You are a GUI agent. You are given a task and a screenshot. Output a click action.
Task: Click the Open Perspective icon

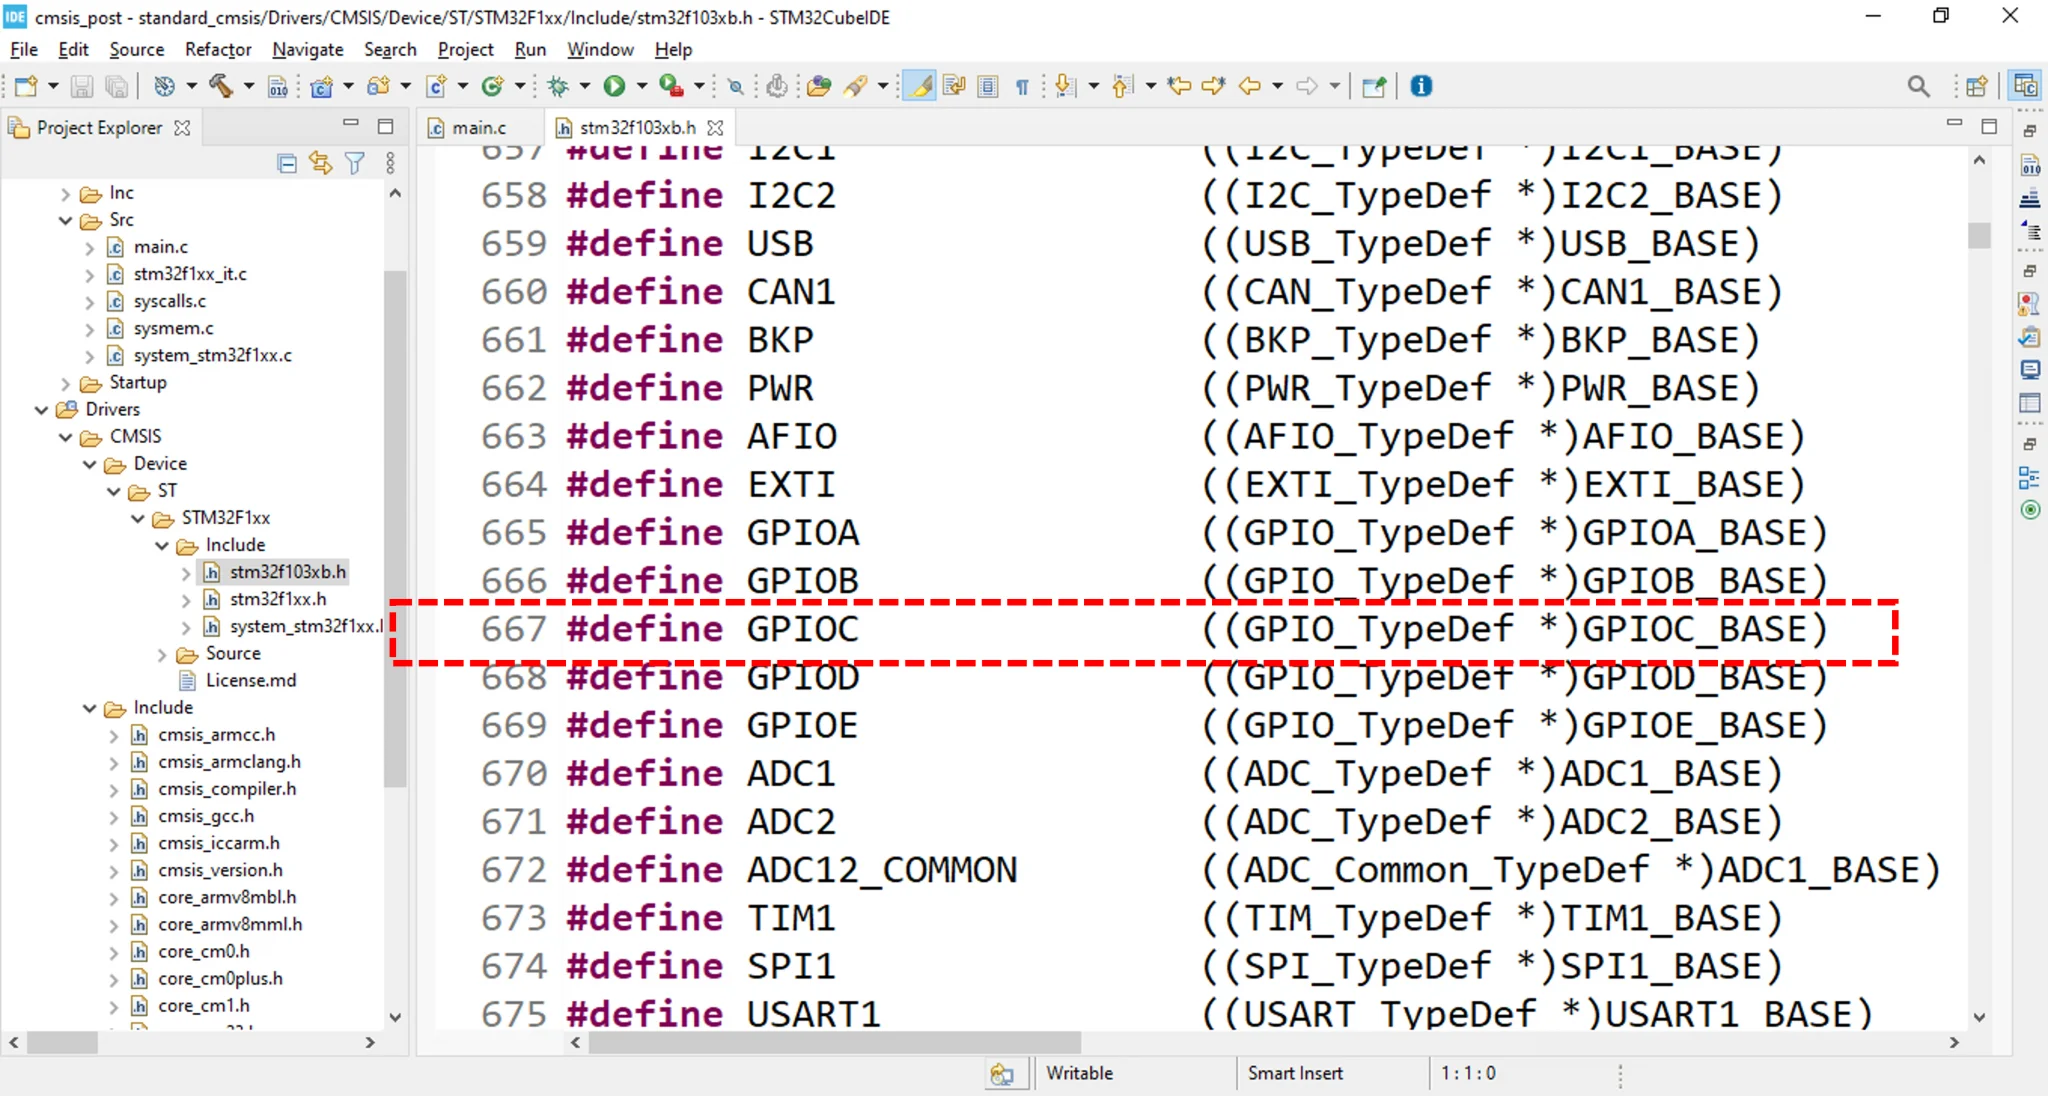point(1976,86)
